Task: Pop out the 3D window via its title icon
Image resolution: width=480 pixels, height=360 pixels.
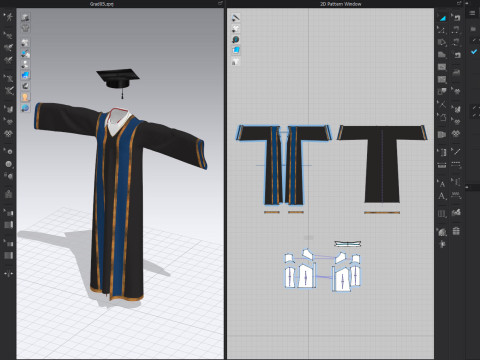Action: [220, 3]
